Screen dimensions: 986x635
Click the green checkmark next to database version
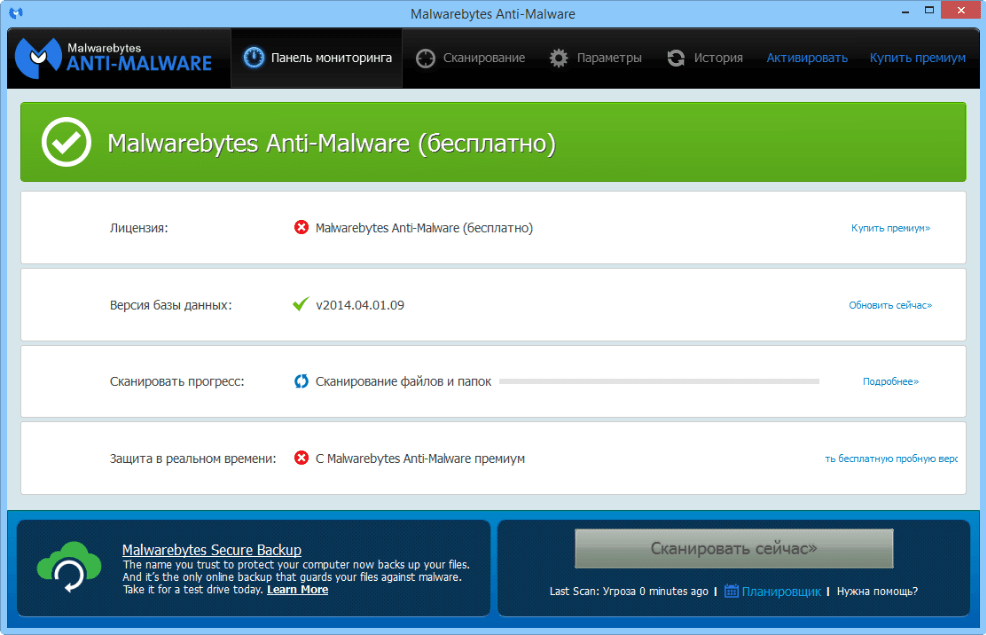(300, 304)
